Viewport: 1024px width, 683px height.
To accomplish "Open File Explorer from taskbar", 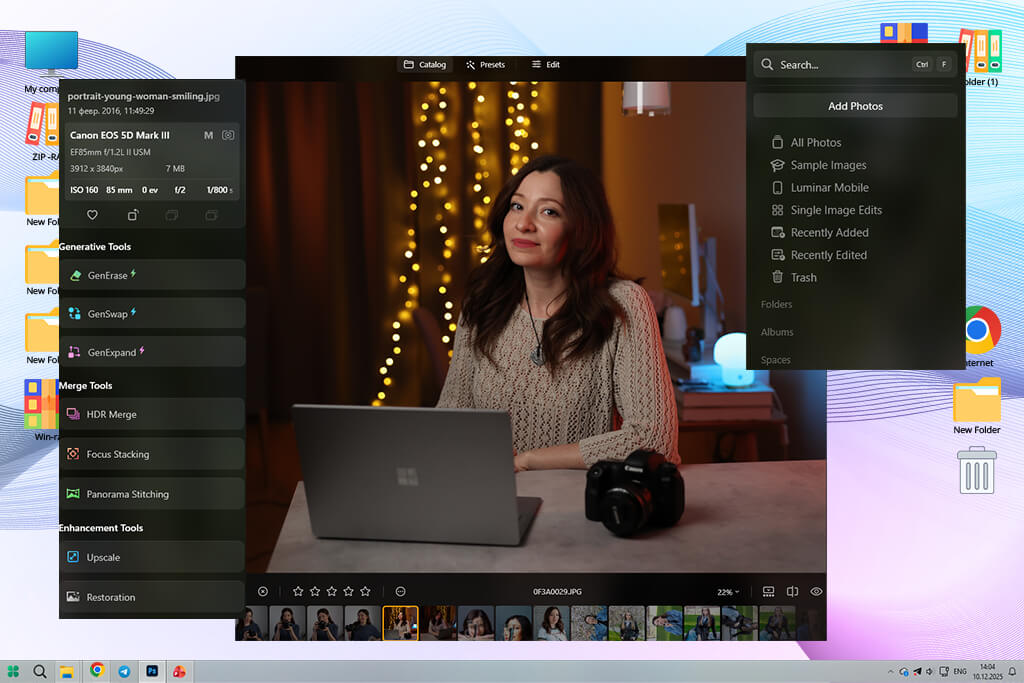I will (67, 671).
